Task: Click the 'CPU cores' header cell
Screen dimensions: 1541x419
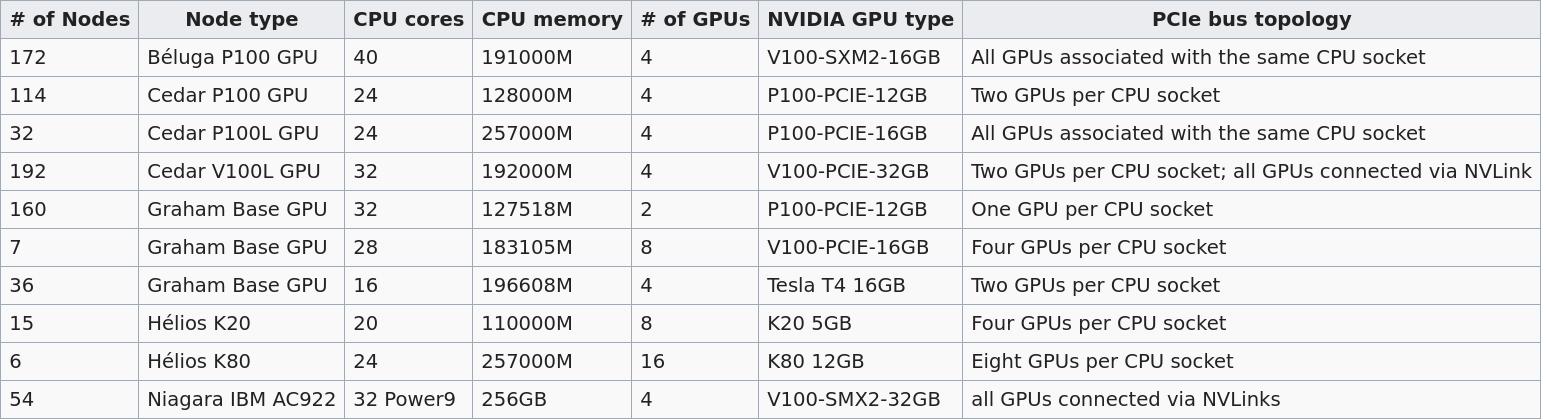Action: tap(409, 20)
